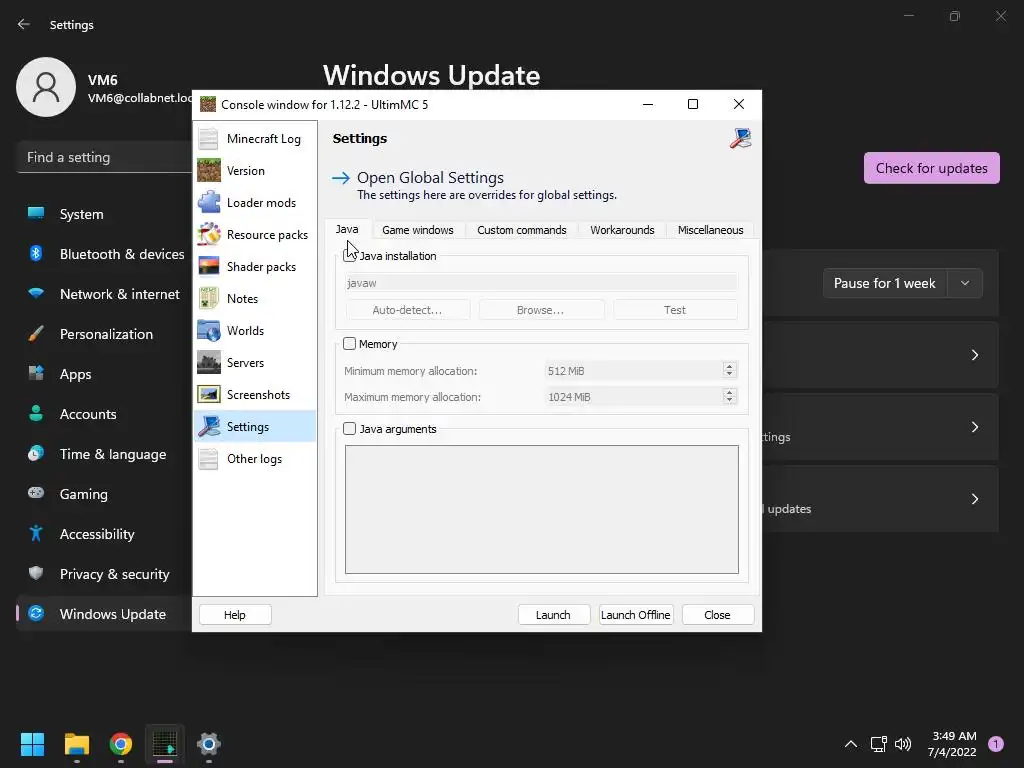Select the Settings page in UltimMC sidebar
Screen dimensions: 1024x768
click(x=255, y=426)
